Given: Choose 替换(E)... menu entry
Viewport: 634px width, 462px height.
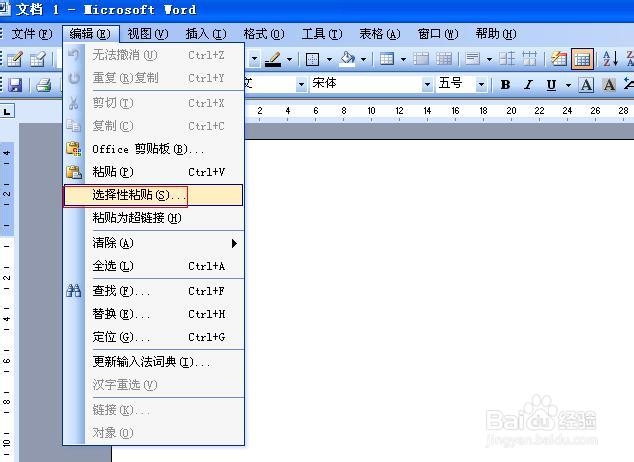Looking at the screenshot, I should pyautogui.click(x=153, y=314).
